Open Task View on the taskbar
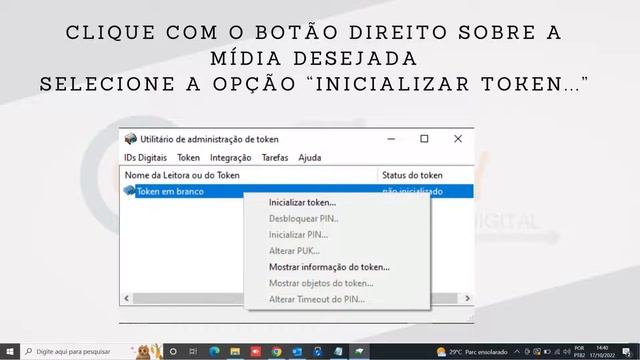The width and height of the screenshot is (640, 360). click(193, 351)
